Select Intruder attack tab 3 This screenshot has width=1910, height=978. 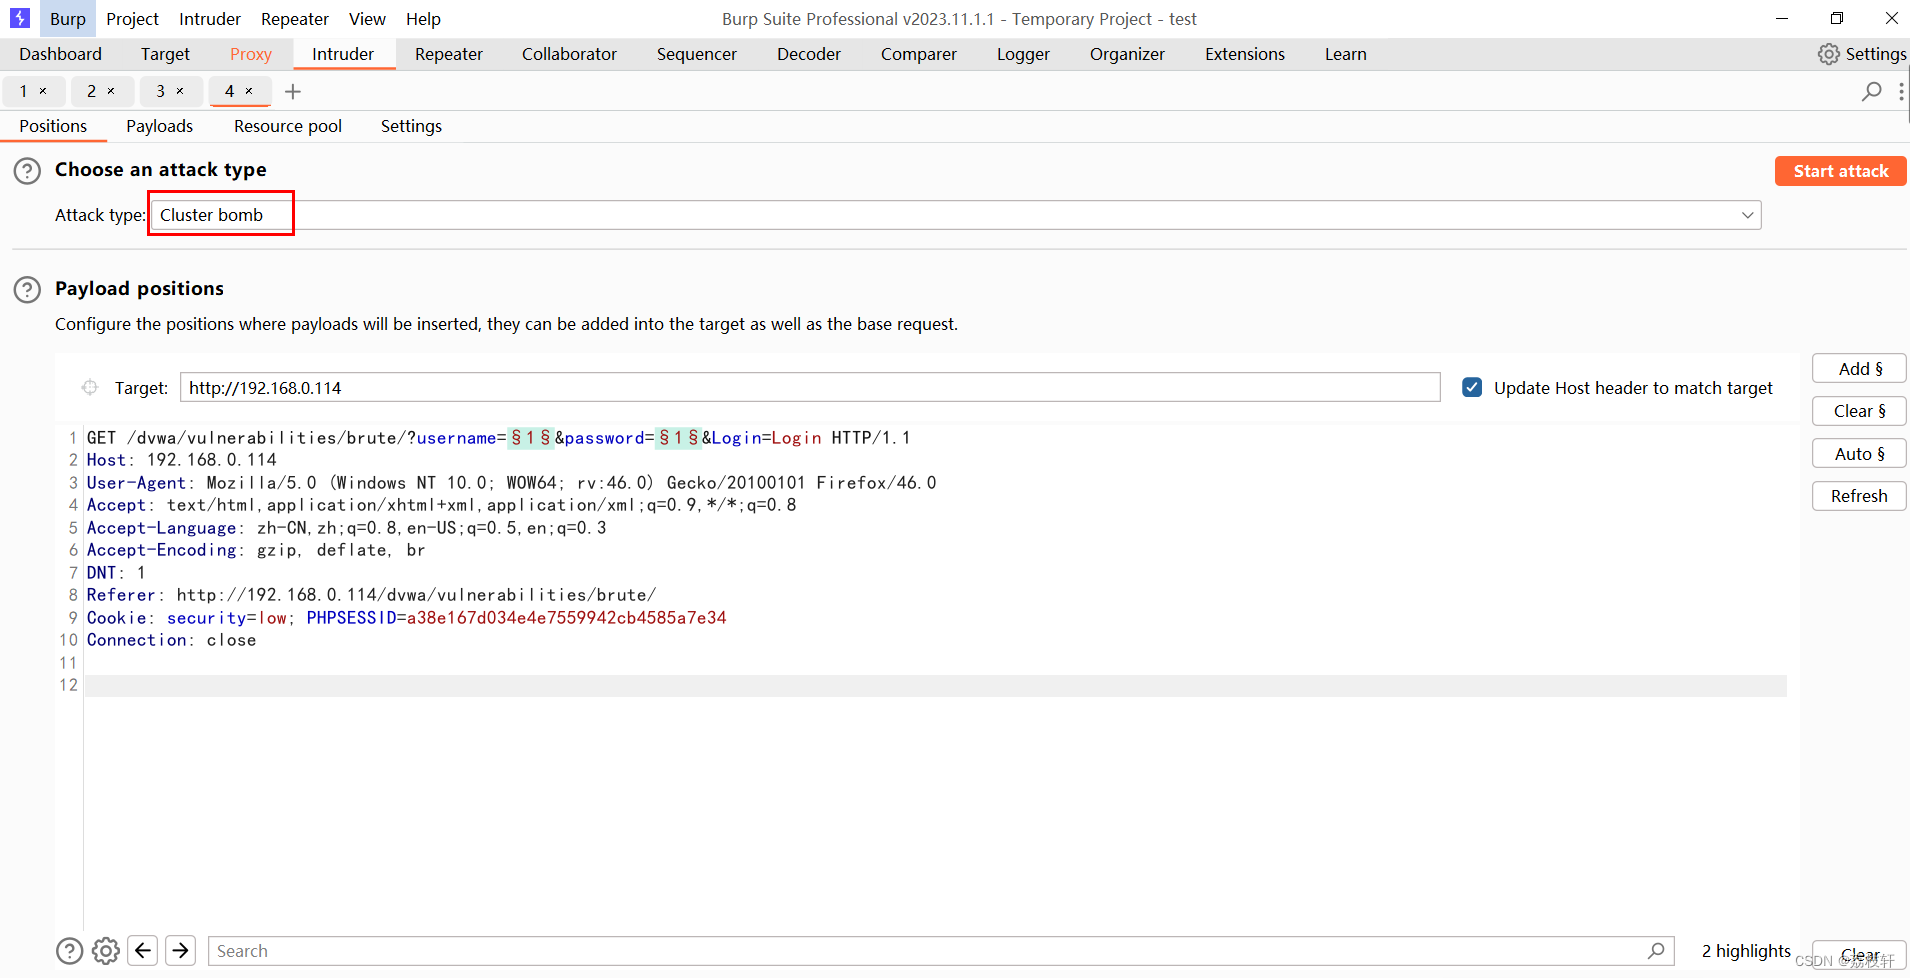tap(160, 91)
